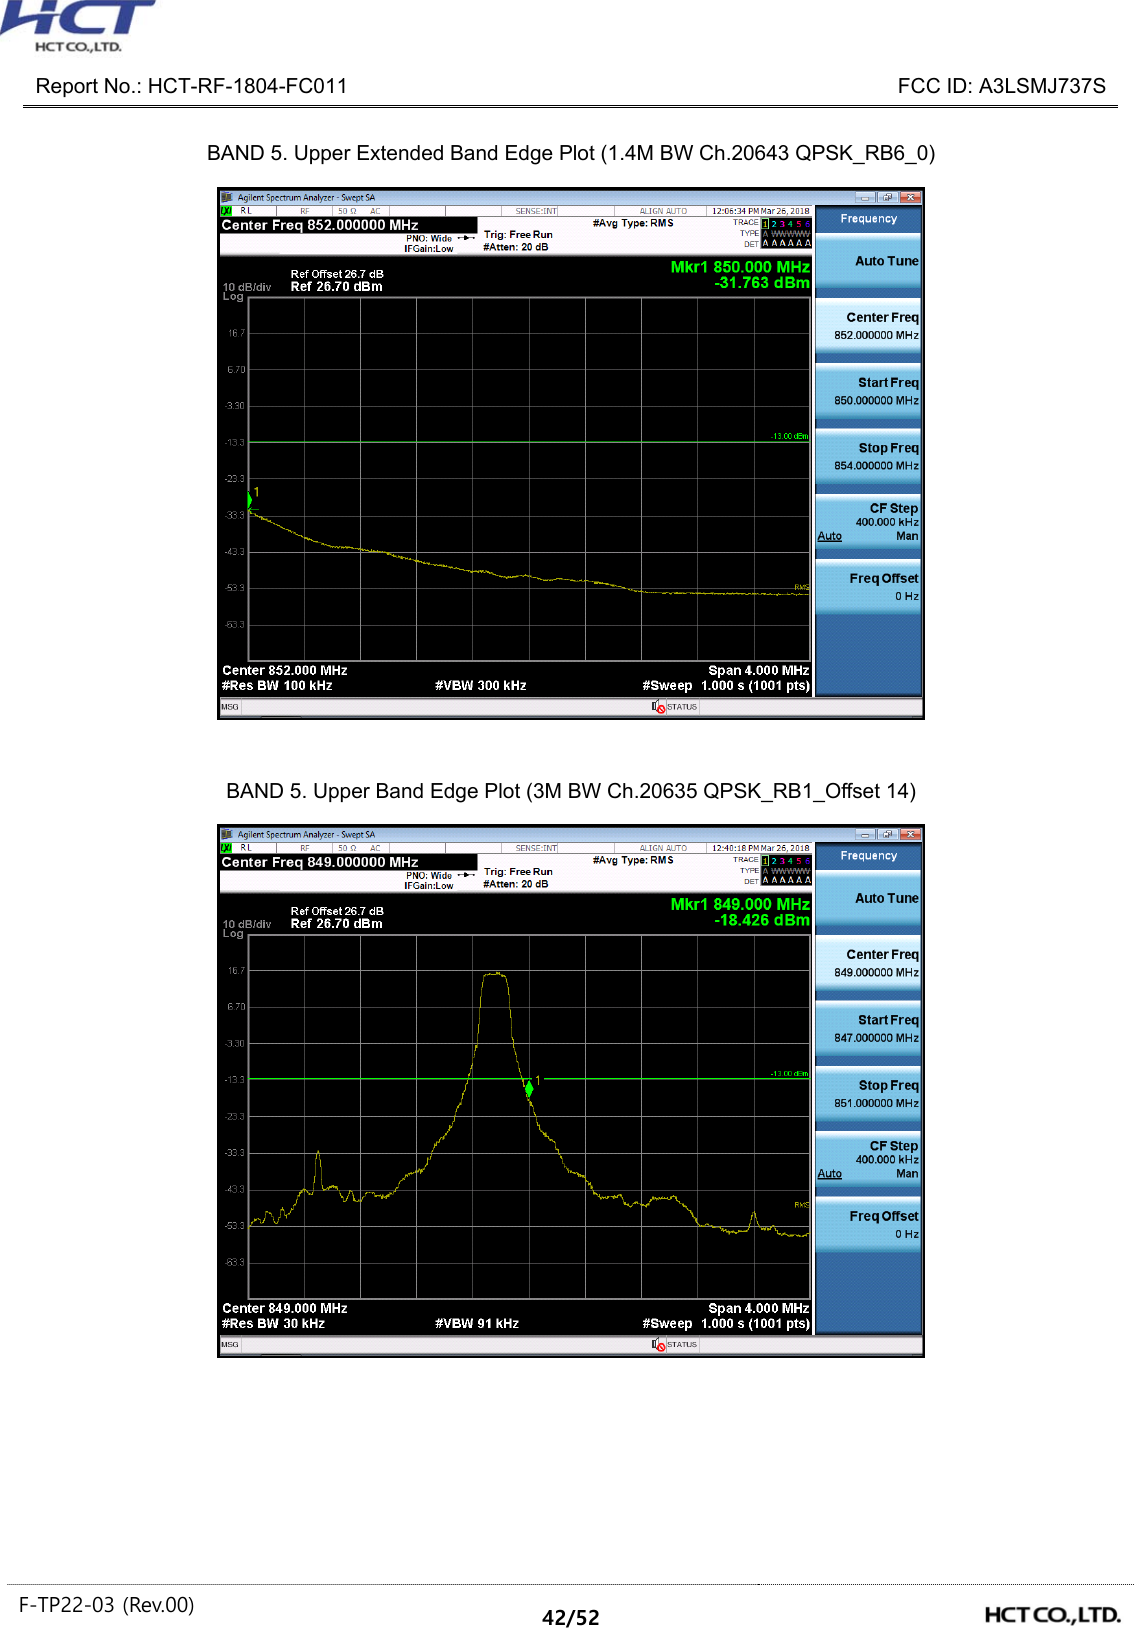Click trace 1 indicator in lower analyzer
Screen dimensions: 1134x1628
(766, 861)
